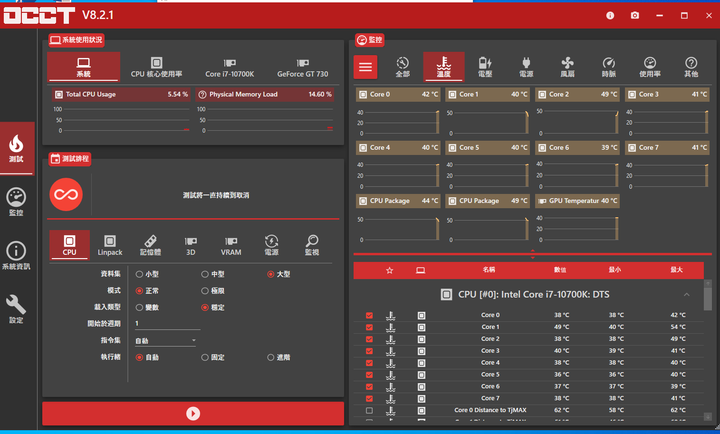Open the Core i7-10700K usage tab
This screenshot has height=434, width=720.
[230, 67]
